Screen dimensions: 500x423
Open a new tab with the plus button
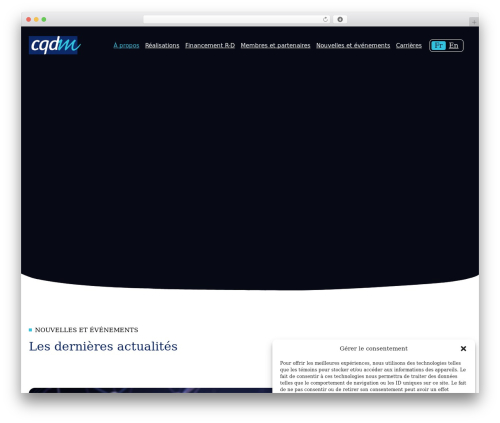click(x=474, y=22)
